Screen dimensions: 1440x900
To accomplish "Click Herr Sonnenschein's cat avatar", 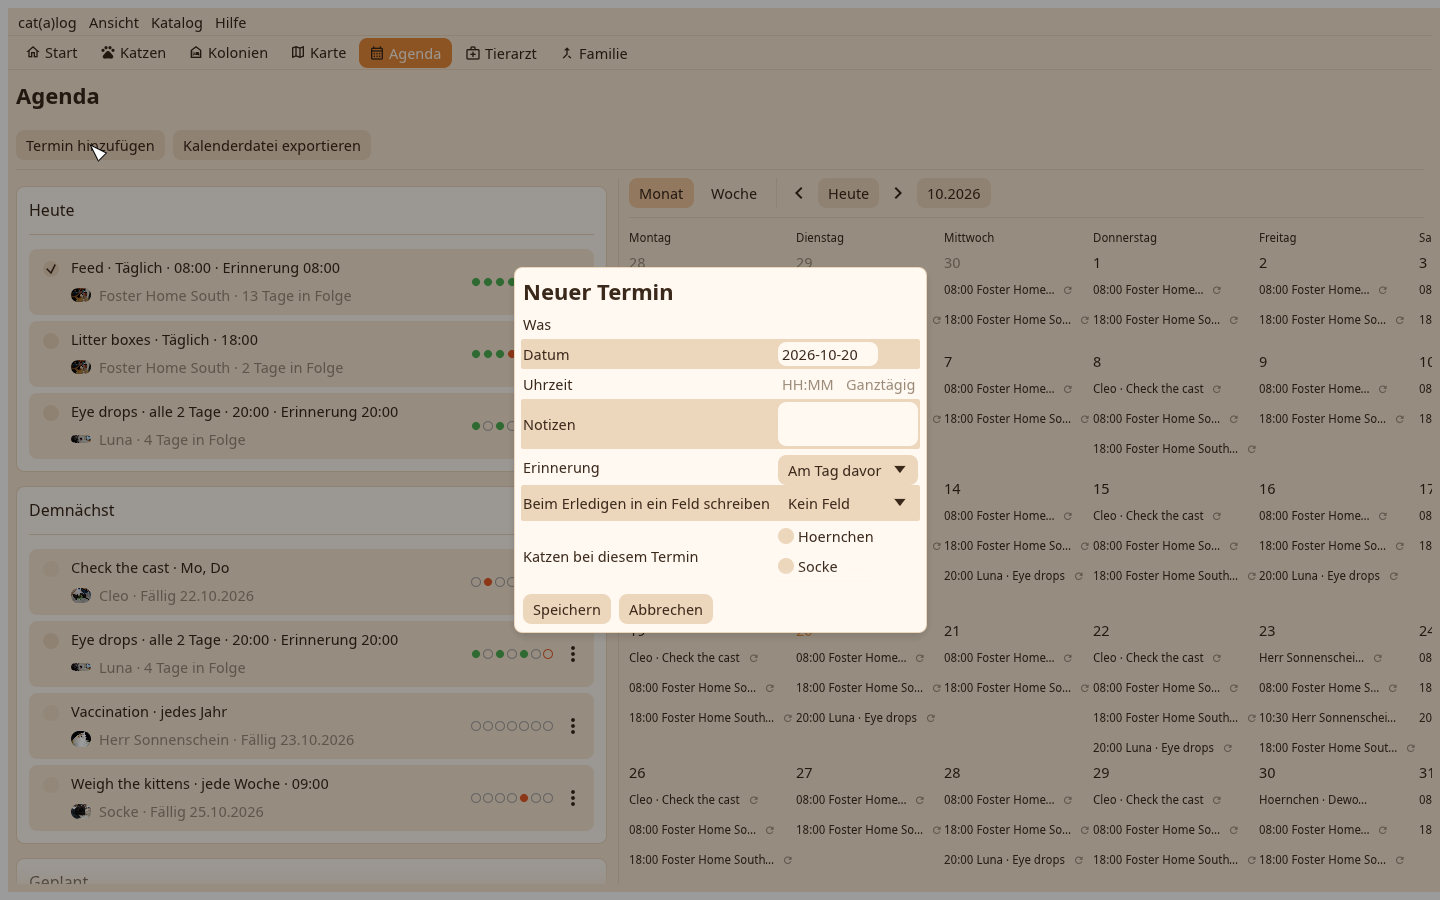I will click(81, 740).
